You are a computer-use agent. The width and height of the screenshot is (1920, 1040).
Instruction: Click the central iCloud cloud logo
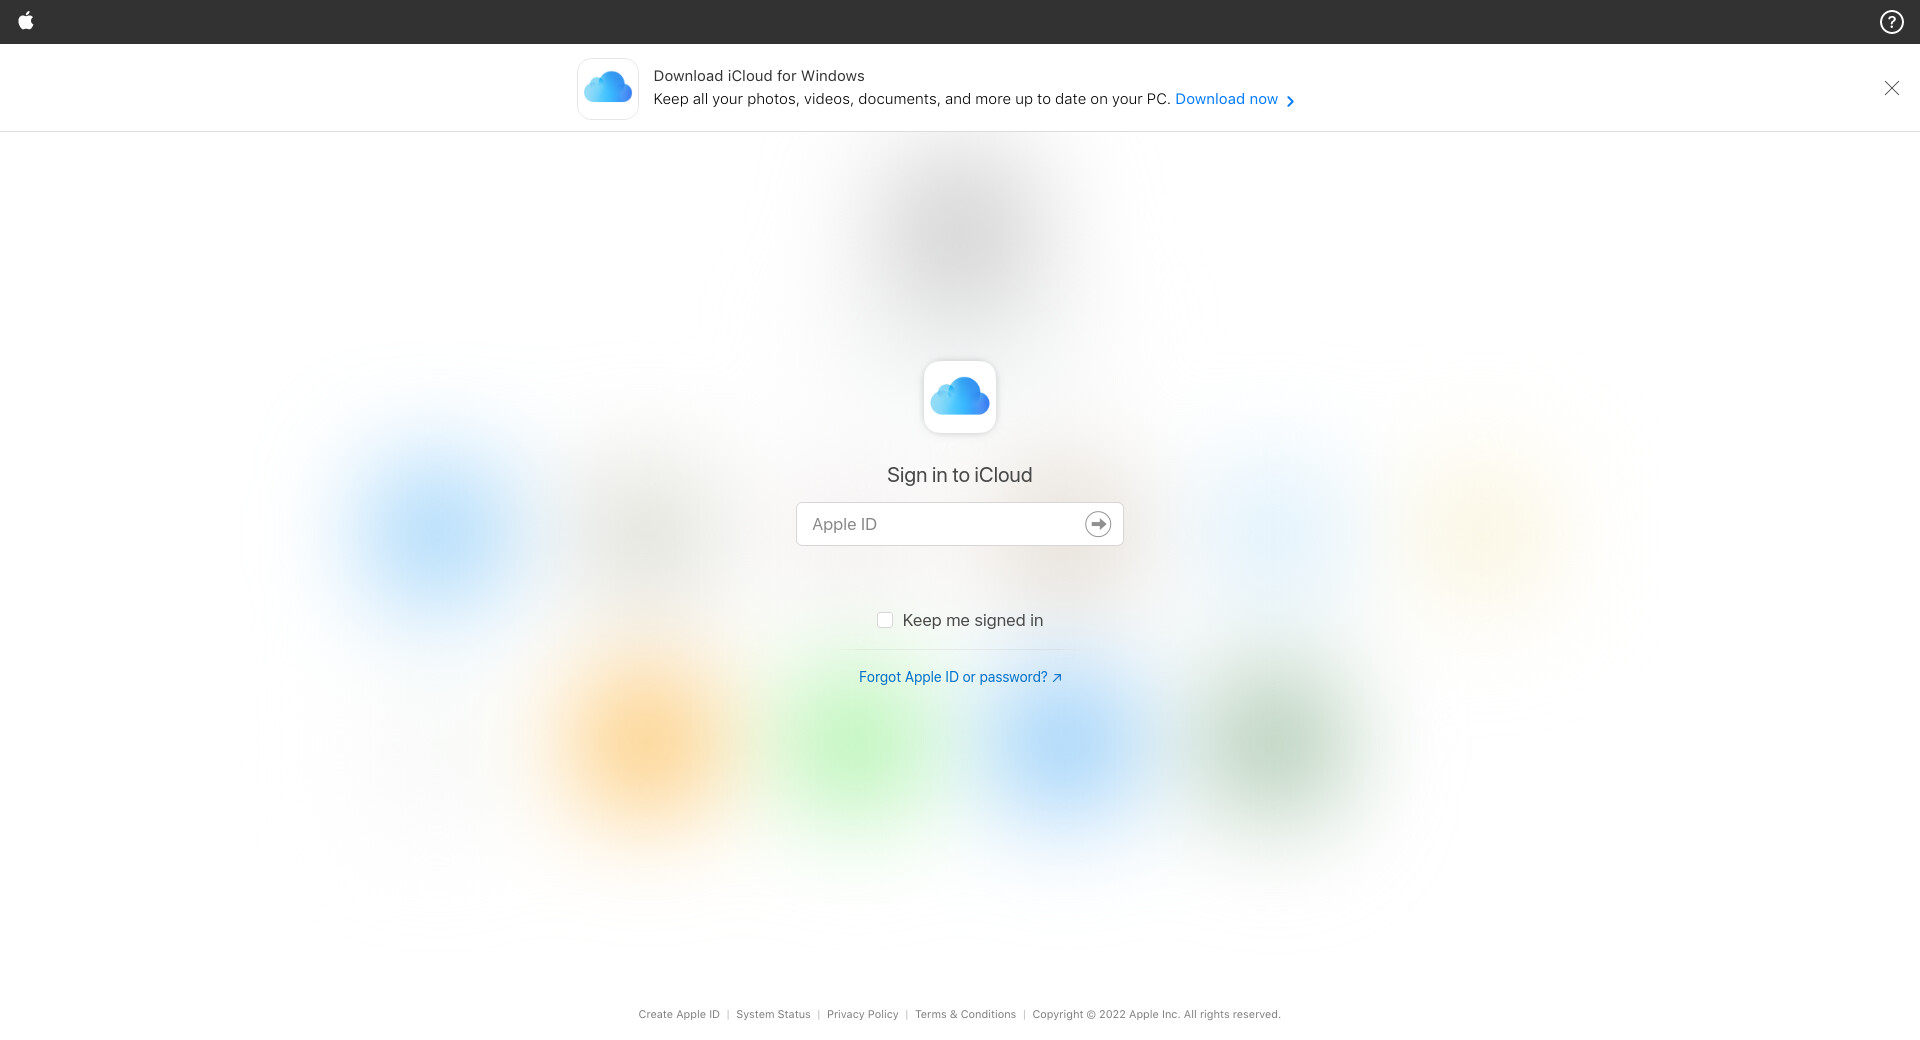[960, 397]
